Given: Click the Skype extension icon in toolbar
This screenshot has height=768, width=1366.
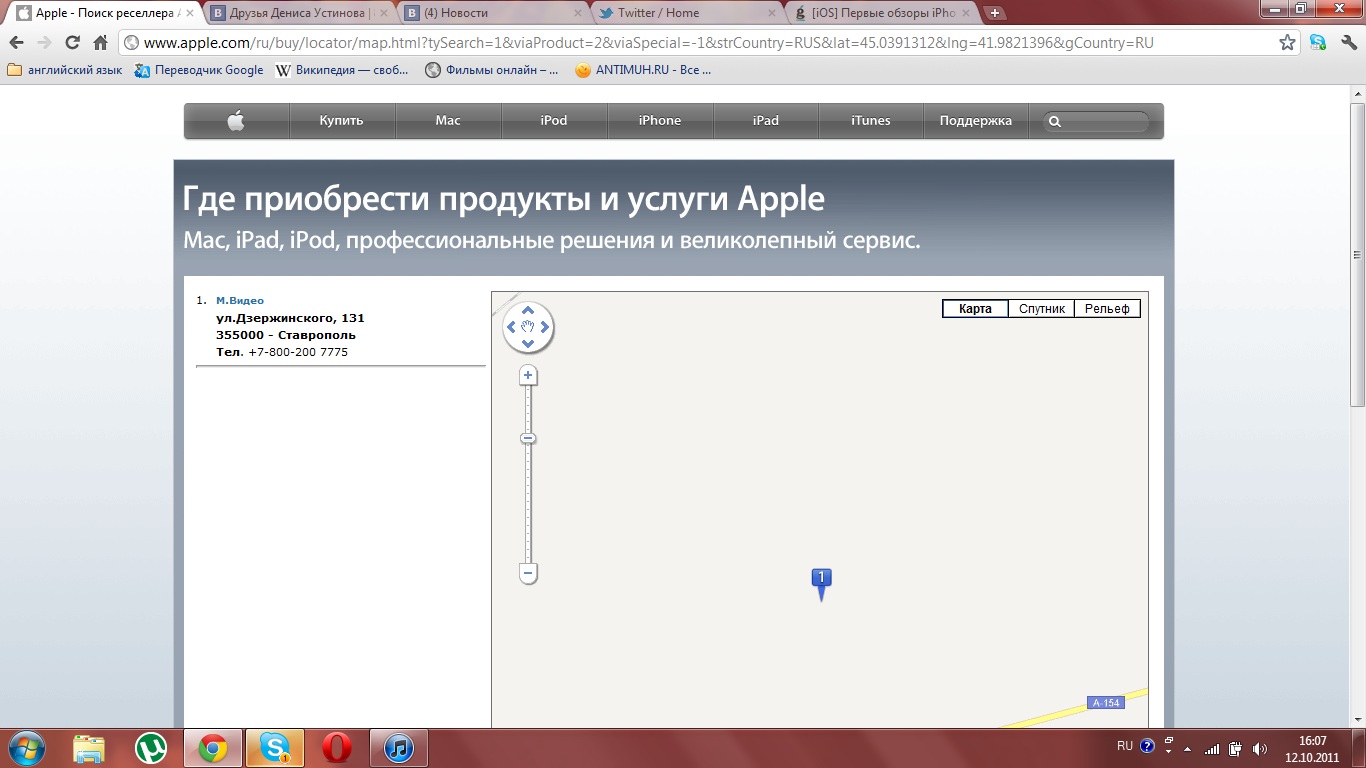Looking at the screenshot, I should 1318,43.
